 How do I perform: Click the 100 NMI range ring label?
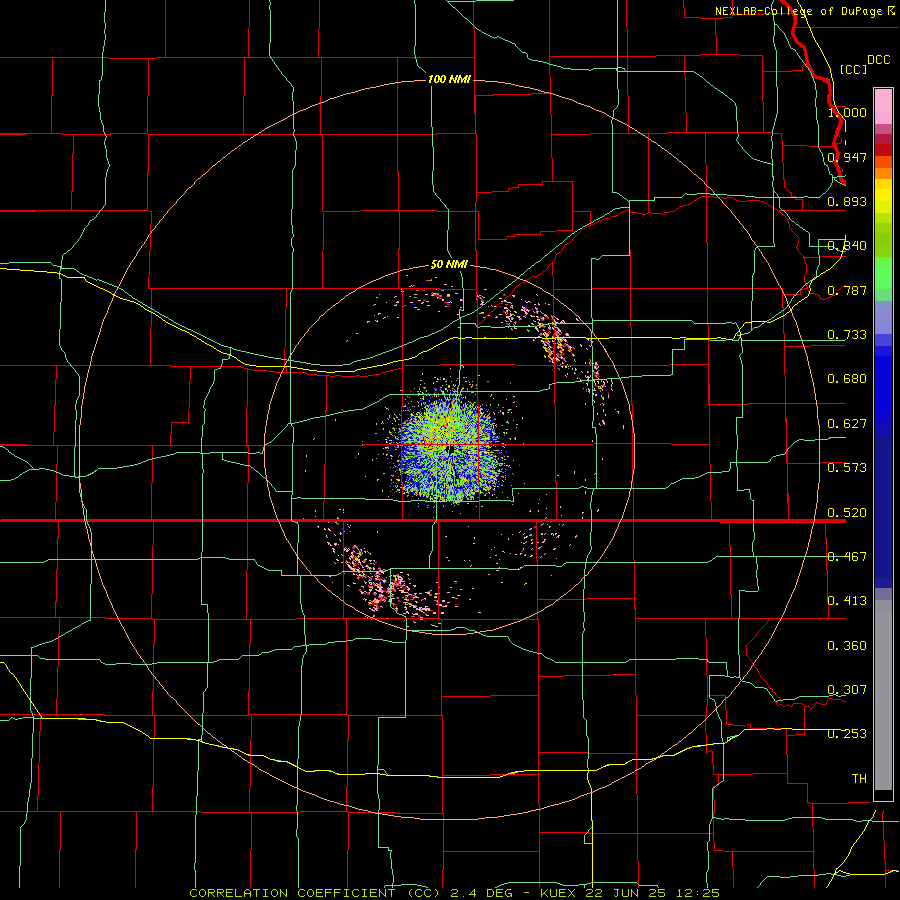pos(449,79)
